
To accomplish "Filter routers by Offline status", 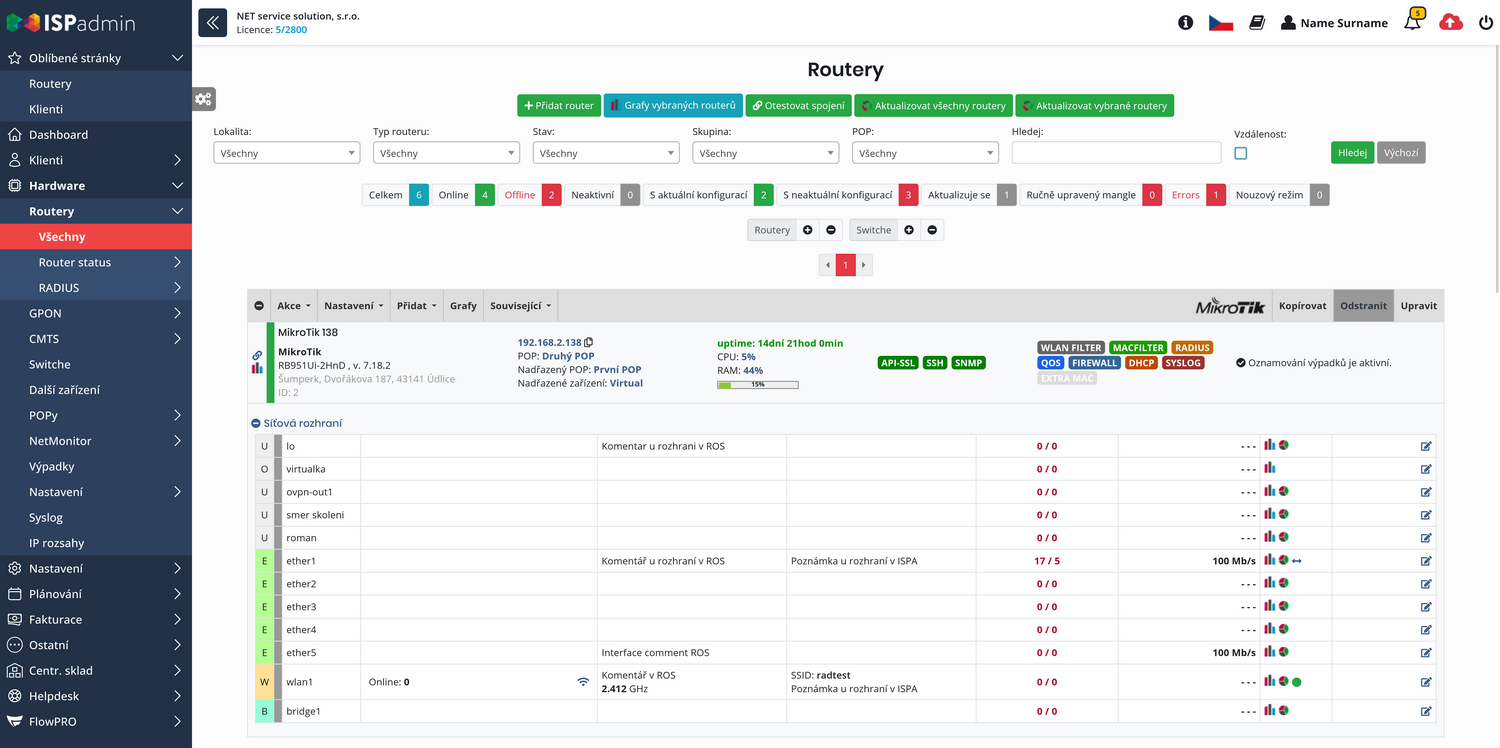I will (529, 195).
